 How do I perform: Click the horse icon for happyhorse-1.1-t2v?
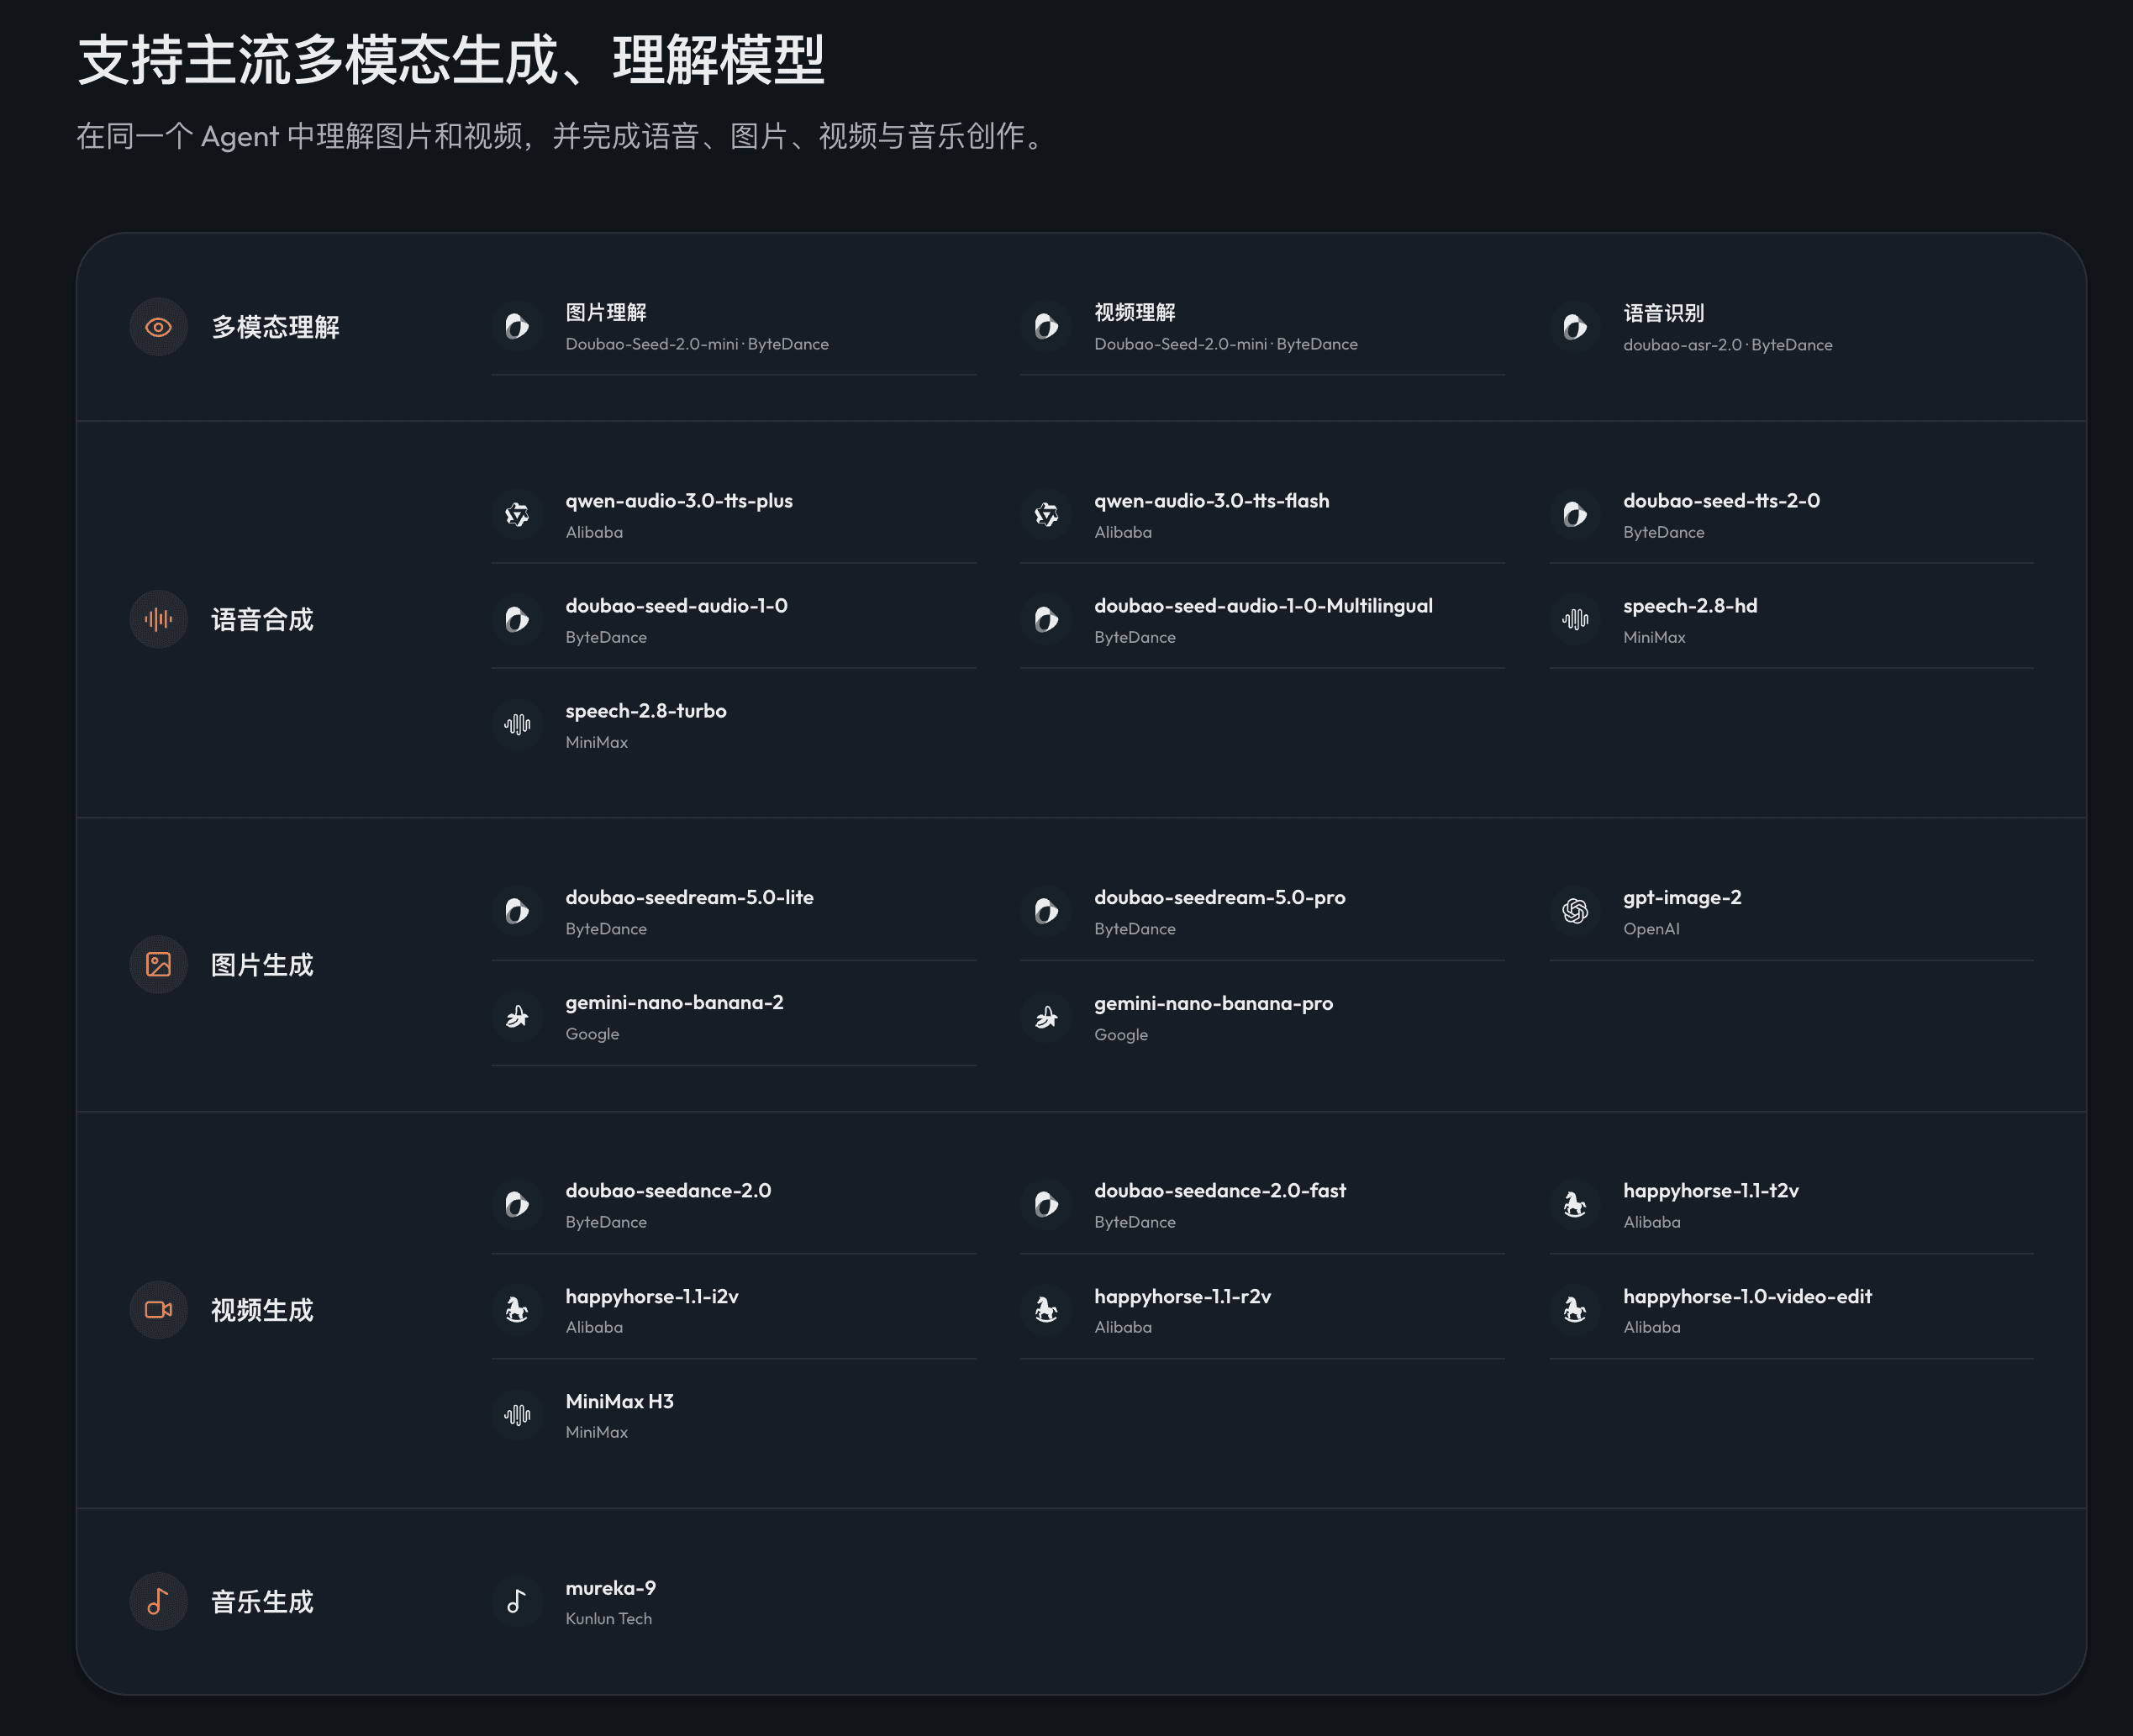[1575, 1205]
